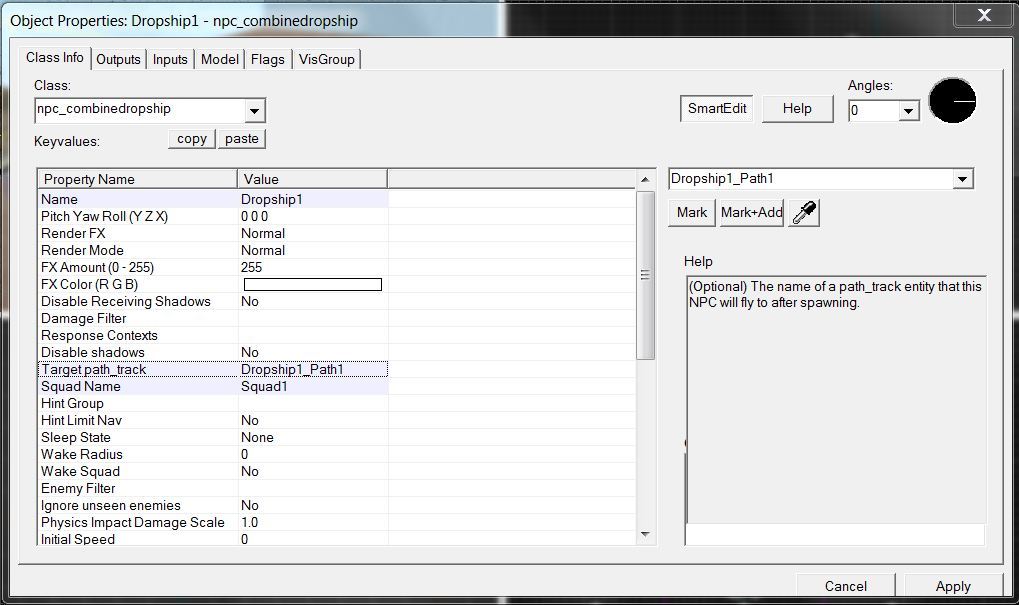Image resolution: width=1019 pixels, height=605 pixels.
Task: Click the Dropship1_Path1 value edit field
Action: (x=810, y=179)
